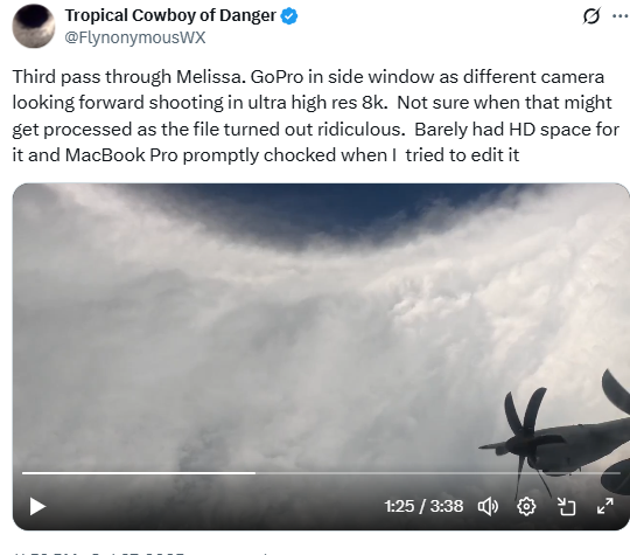Click the Grok slashed-circle icon
Image resolution: width=630 pixels, height=555 pixels.
click(x=591, y=16)
